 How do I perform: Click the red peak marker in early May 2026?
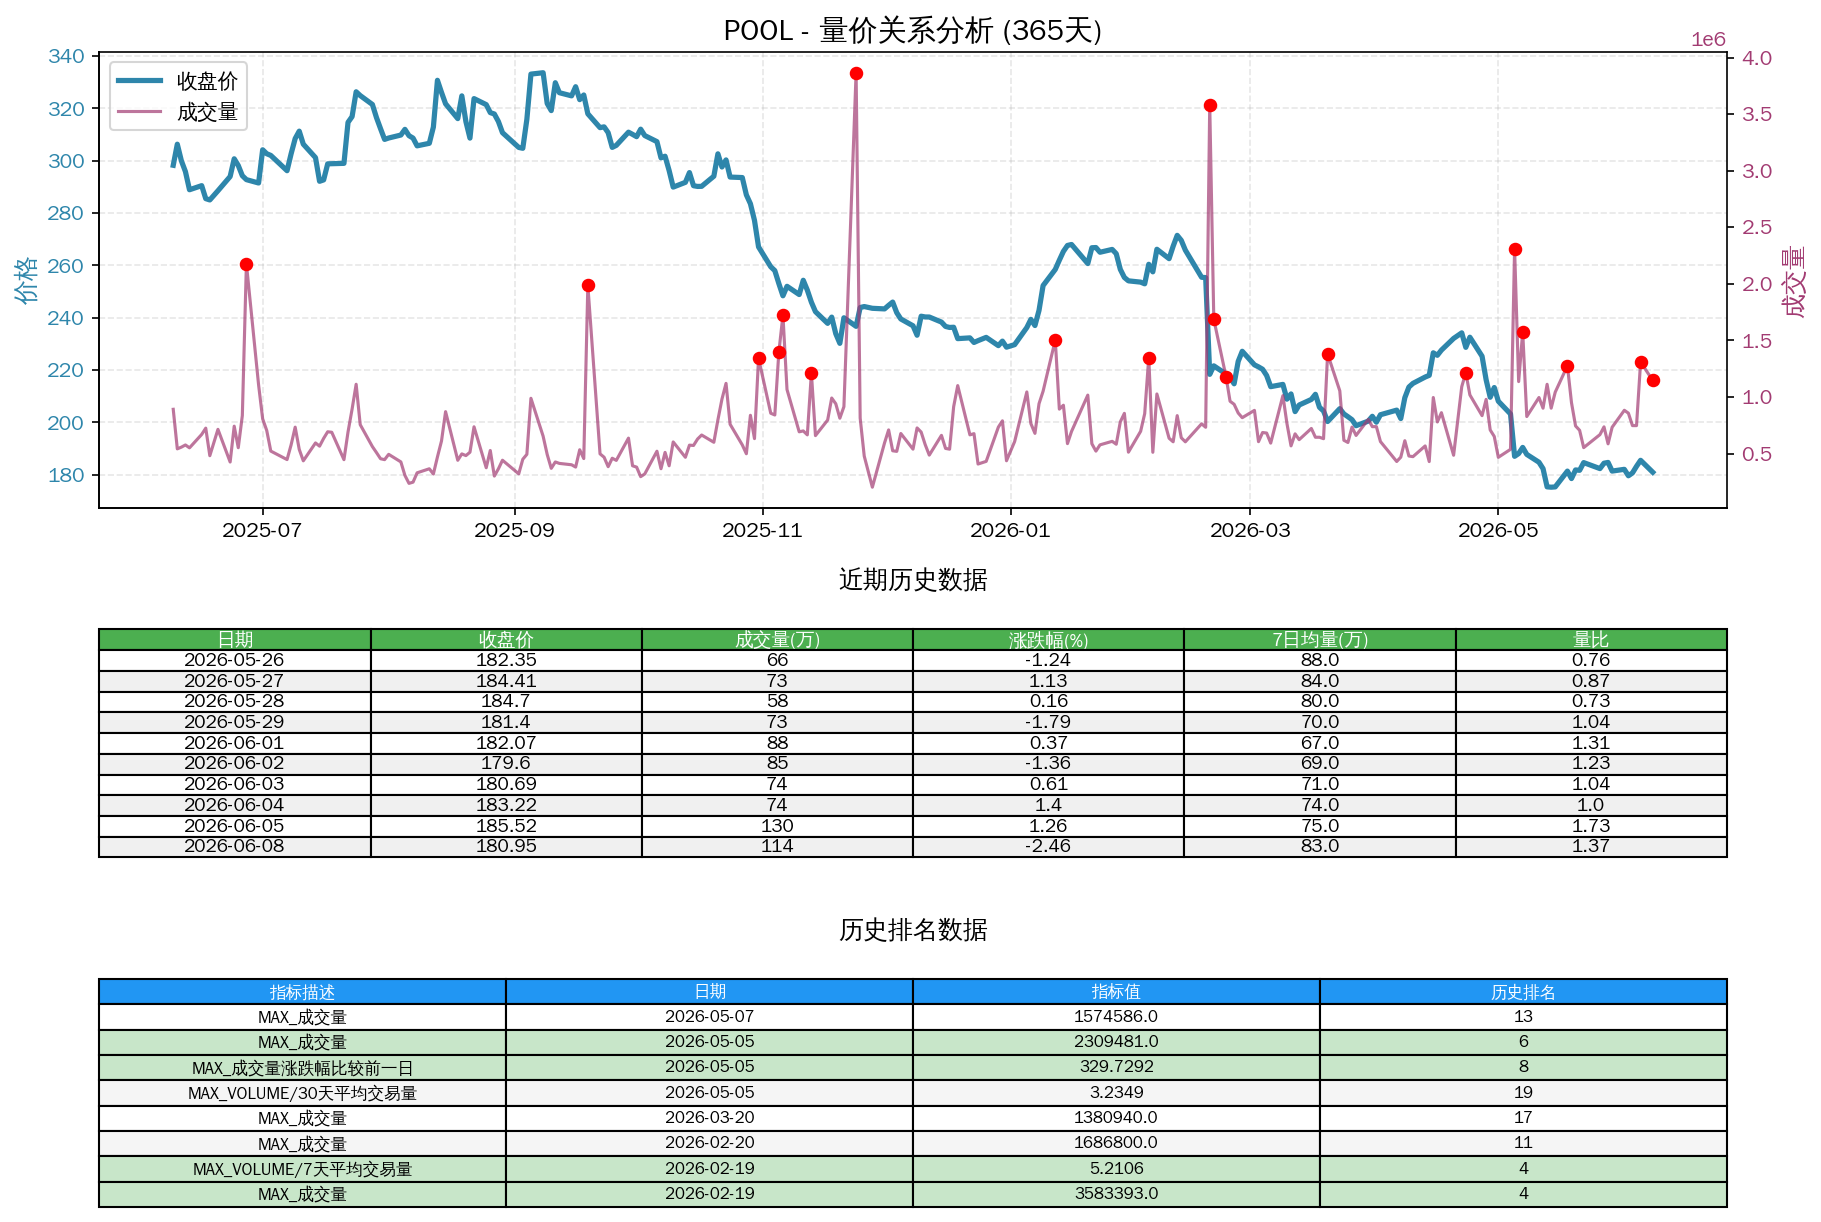point(1515,250)
